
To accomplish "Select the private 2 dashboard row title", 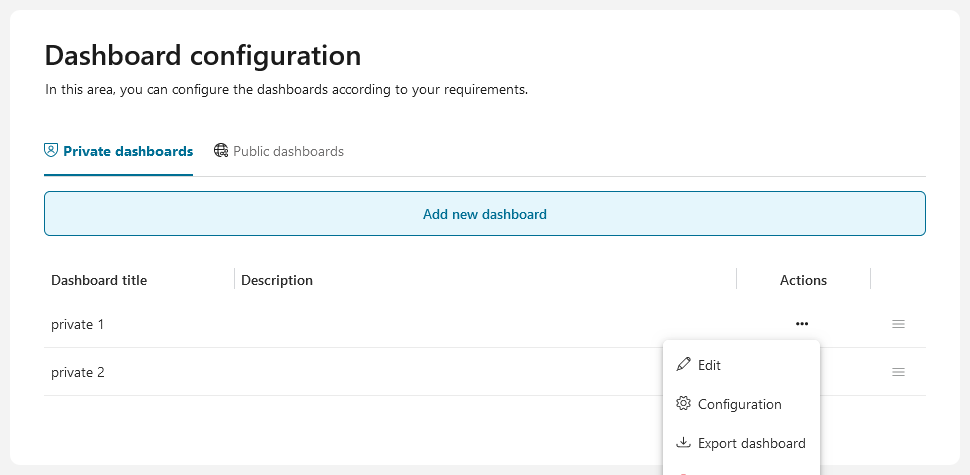I will 78,373.
